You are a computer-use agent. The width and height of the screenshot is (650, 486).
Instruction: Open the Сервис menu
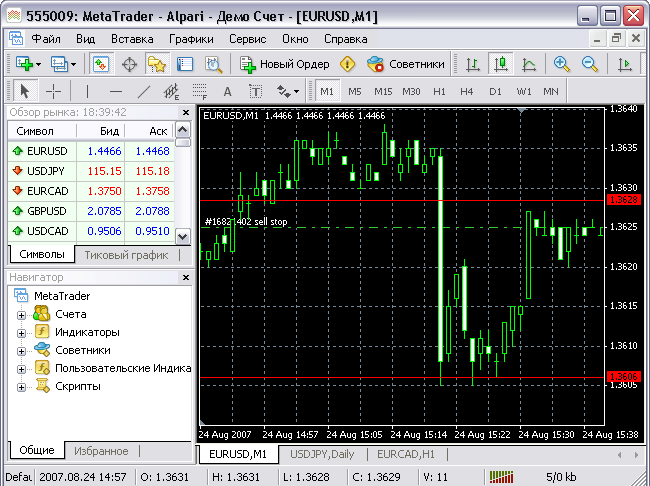(x=247, y=39)
